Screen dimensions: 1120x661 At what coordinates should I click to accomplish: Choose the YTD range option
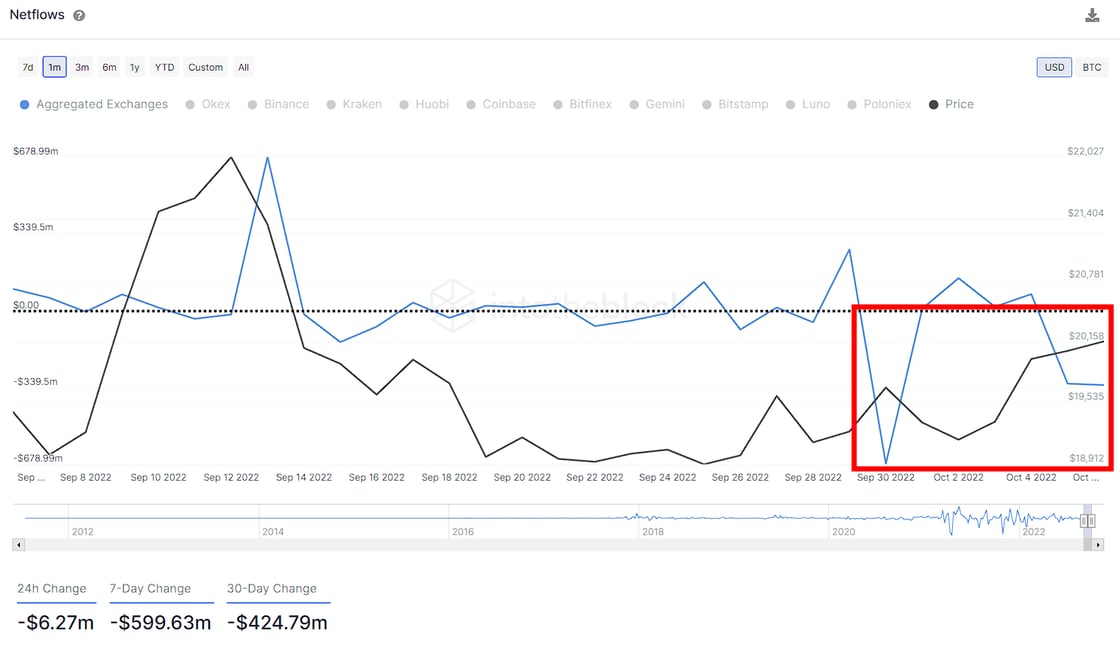coord(164,67)
